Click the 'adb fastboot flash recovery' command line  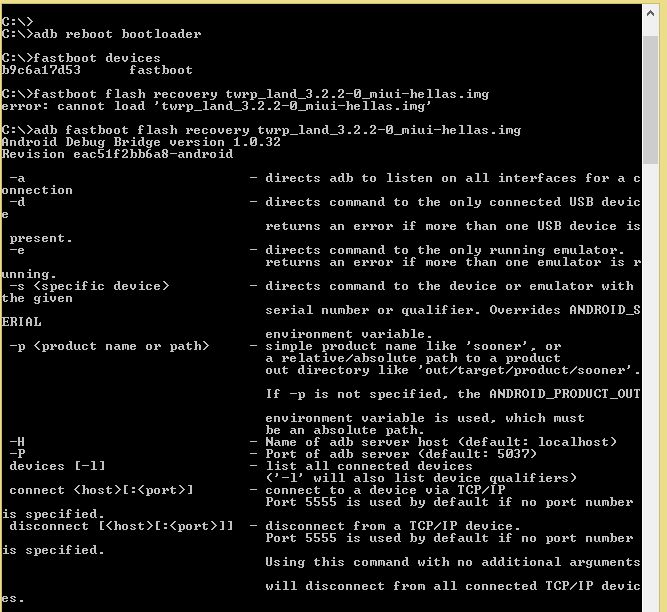point(261,130)
